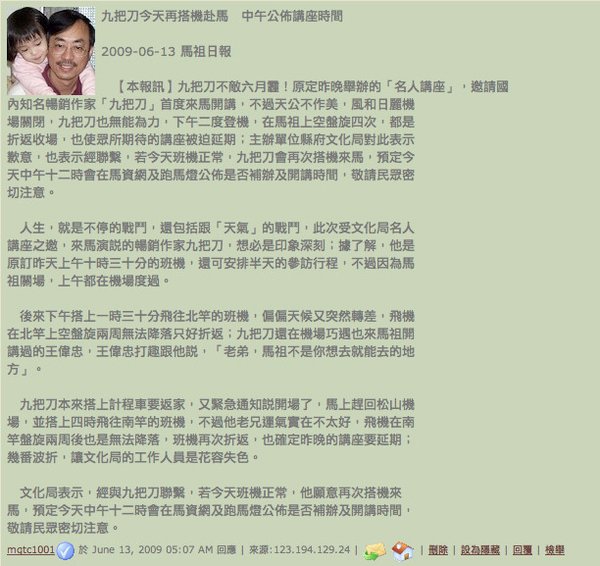Viewport: 600px width, 566px height.
Task: Click the blue verified checkmark badge
Action: (x=65, y=551)
